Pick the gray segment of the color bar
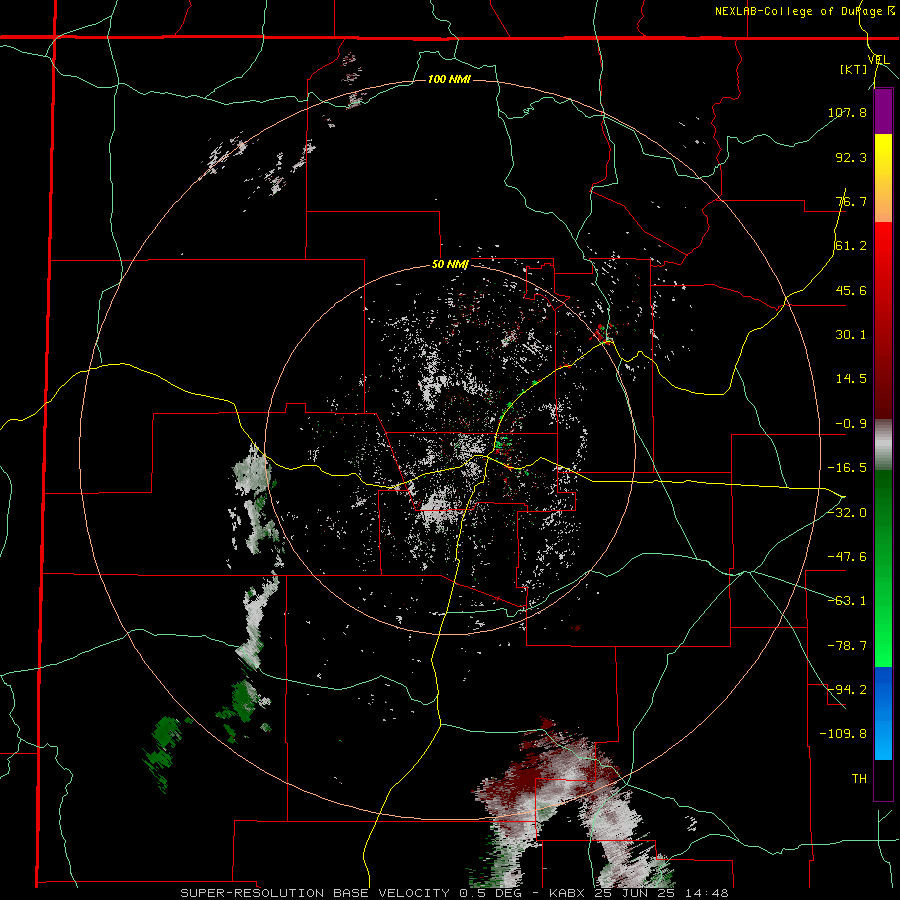Viewport: 900px width, 900px height. pyautogui.click(x=883, y=445)
